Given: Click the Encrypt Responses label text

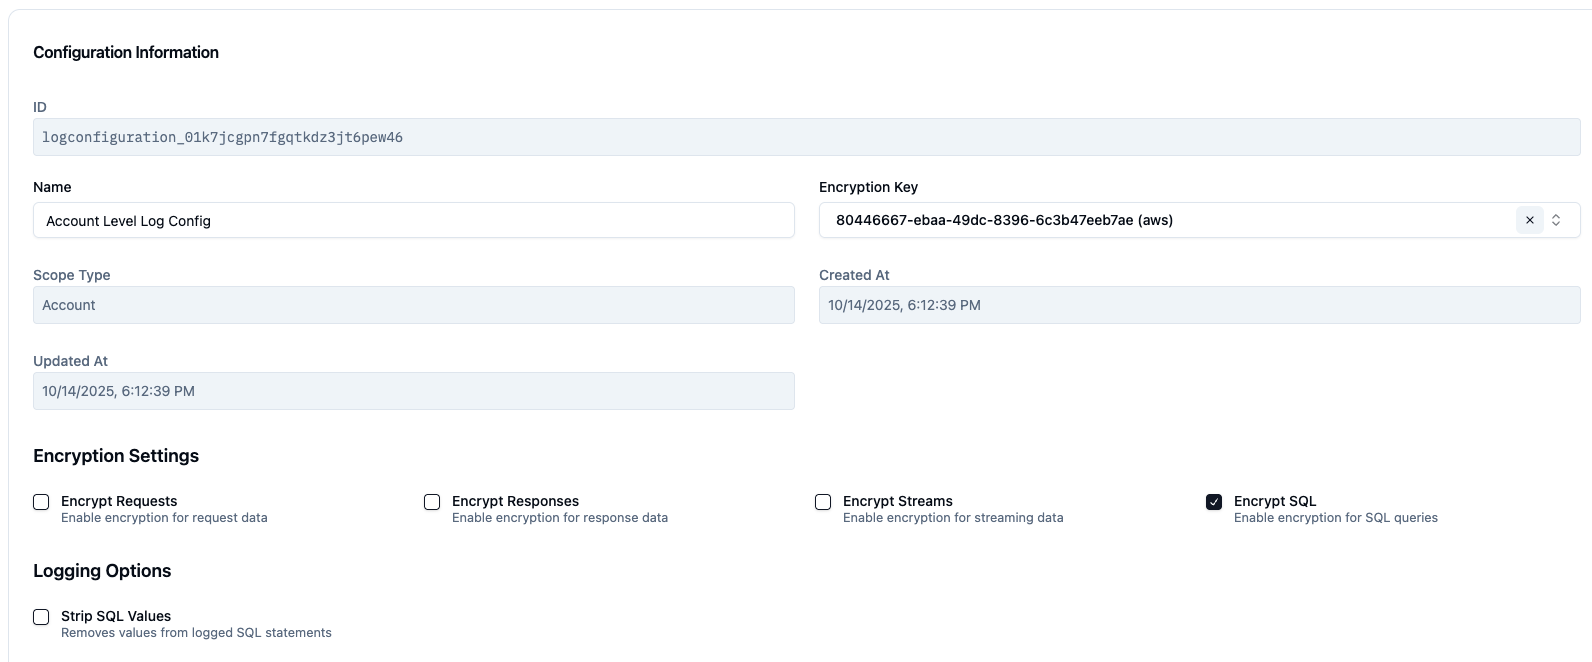Looking at the screenshot, I should click(515, 501).
